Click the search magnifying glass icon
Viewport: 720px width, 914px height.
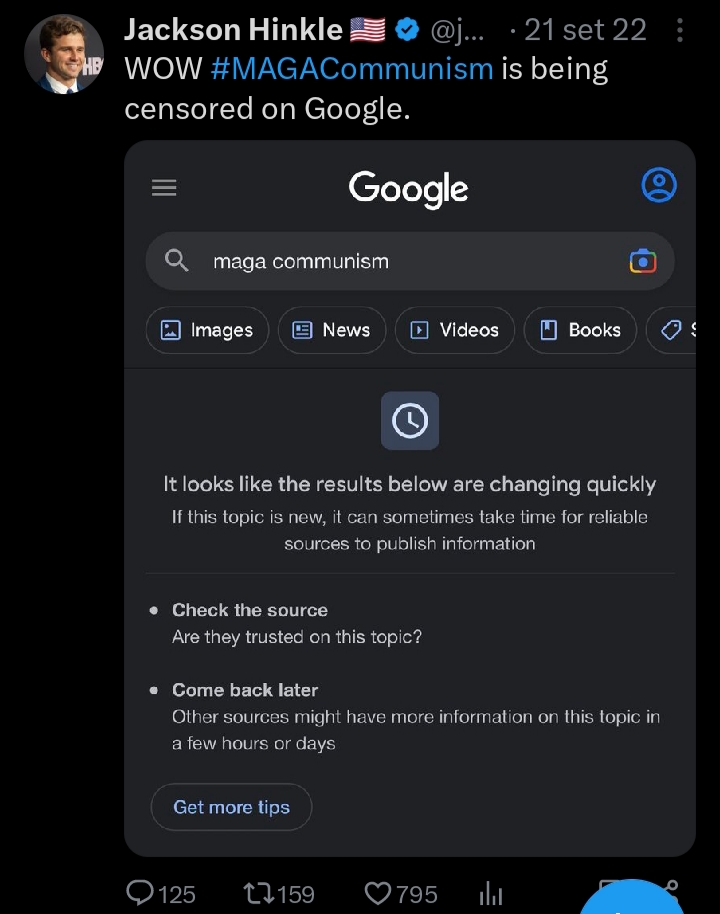[x=176, y=260]
